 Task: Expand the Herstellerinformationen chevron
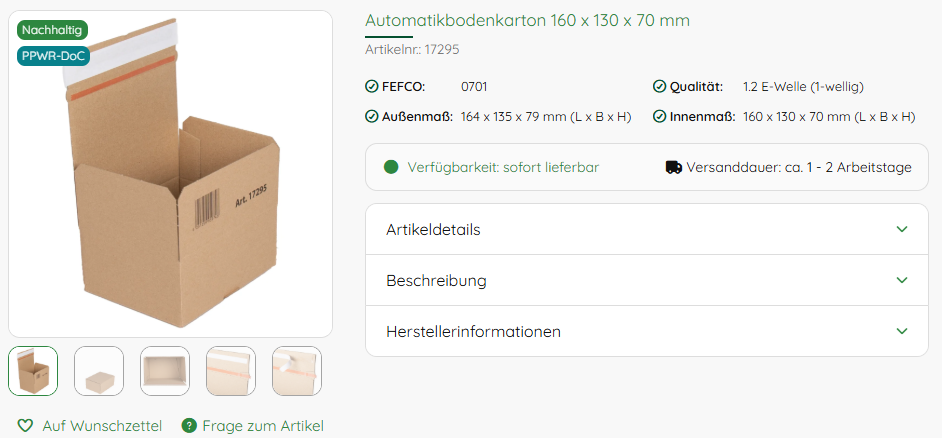[x=901, y=331]
